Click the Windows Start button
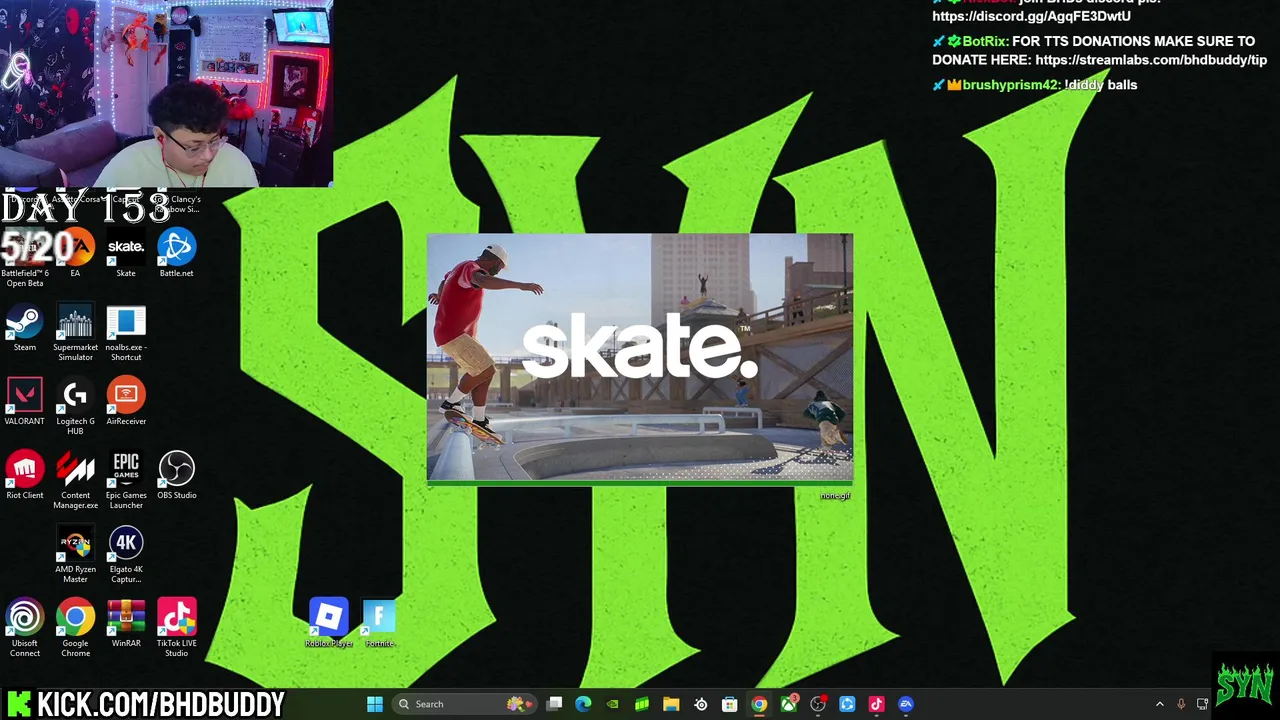1280x720 pixels. [x=375, y=704]
